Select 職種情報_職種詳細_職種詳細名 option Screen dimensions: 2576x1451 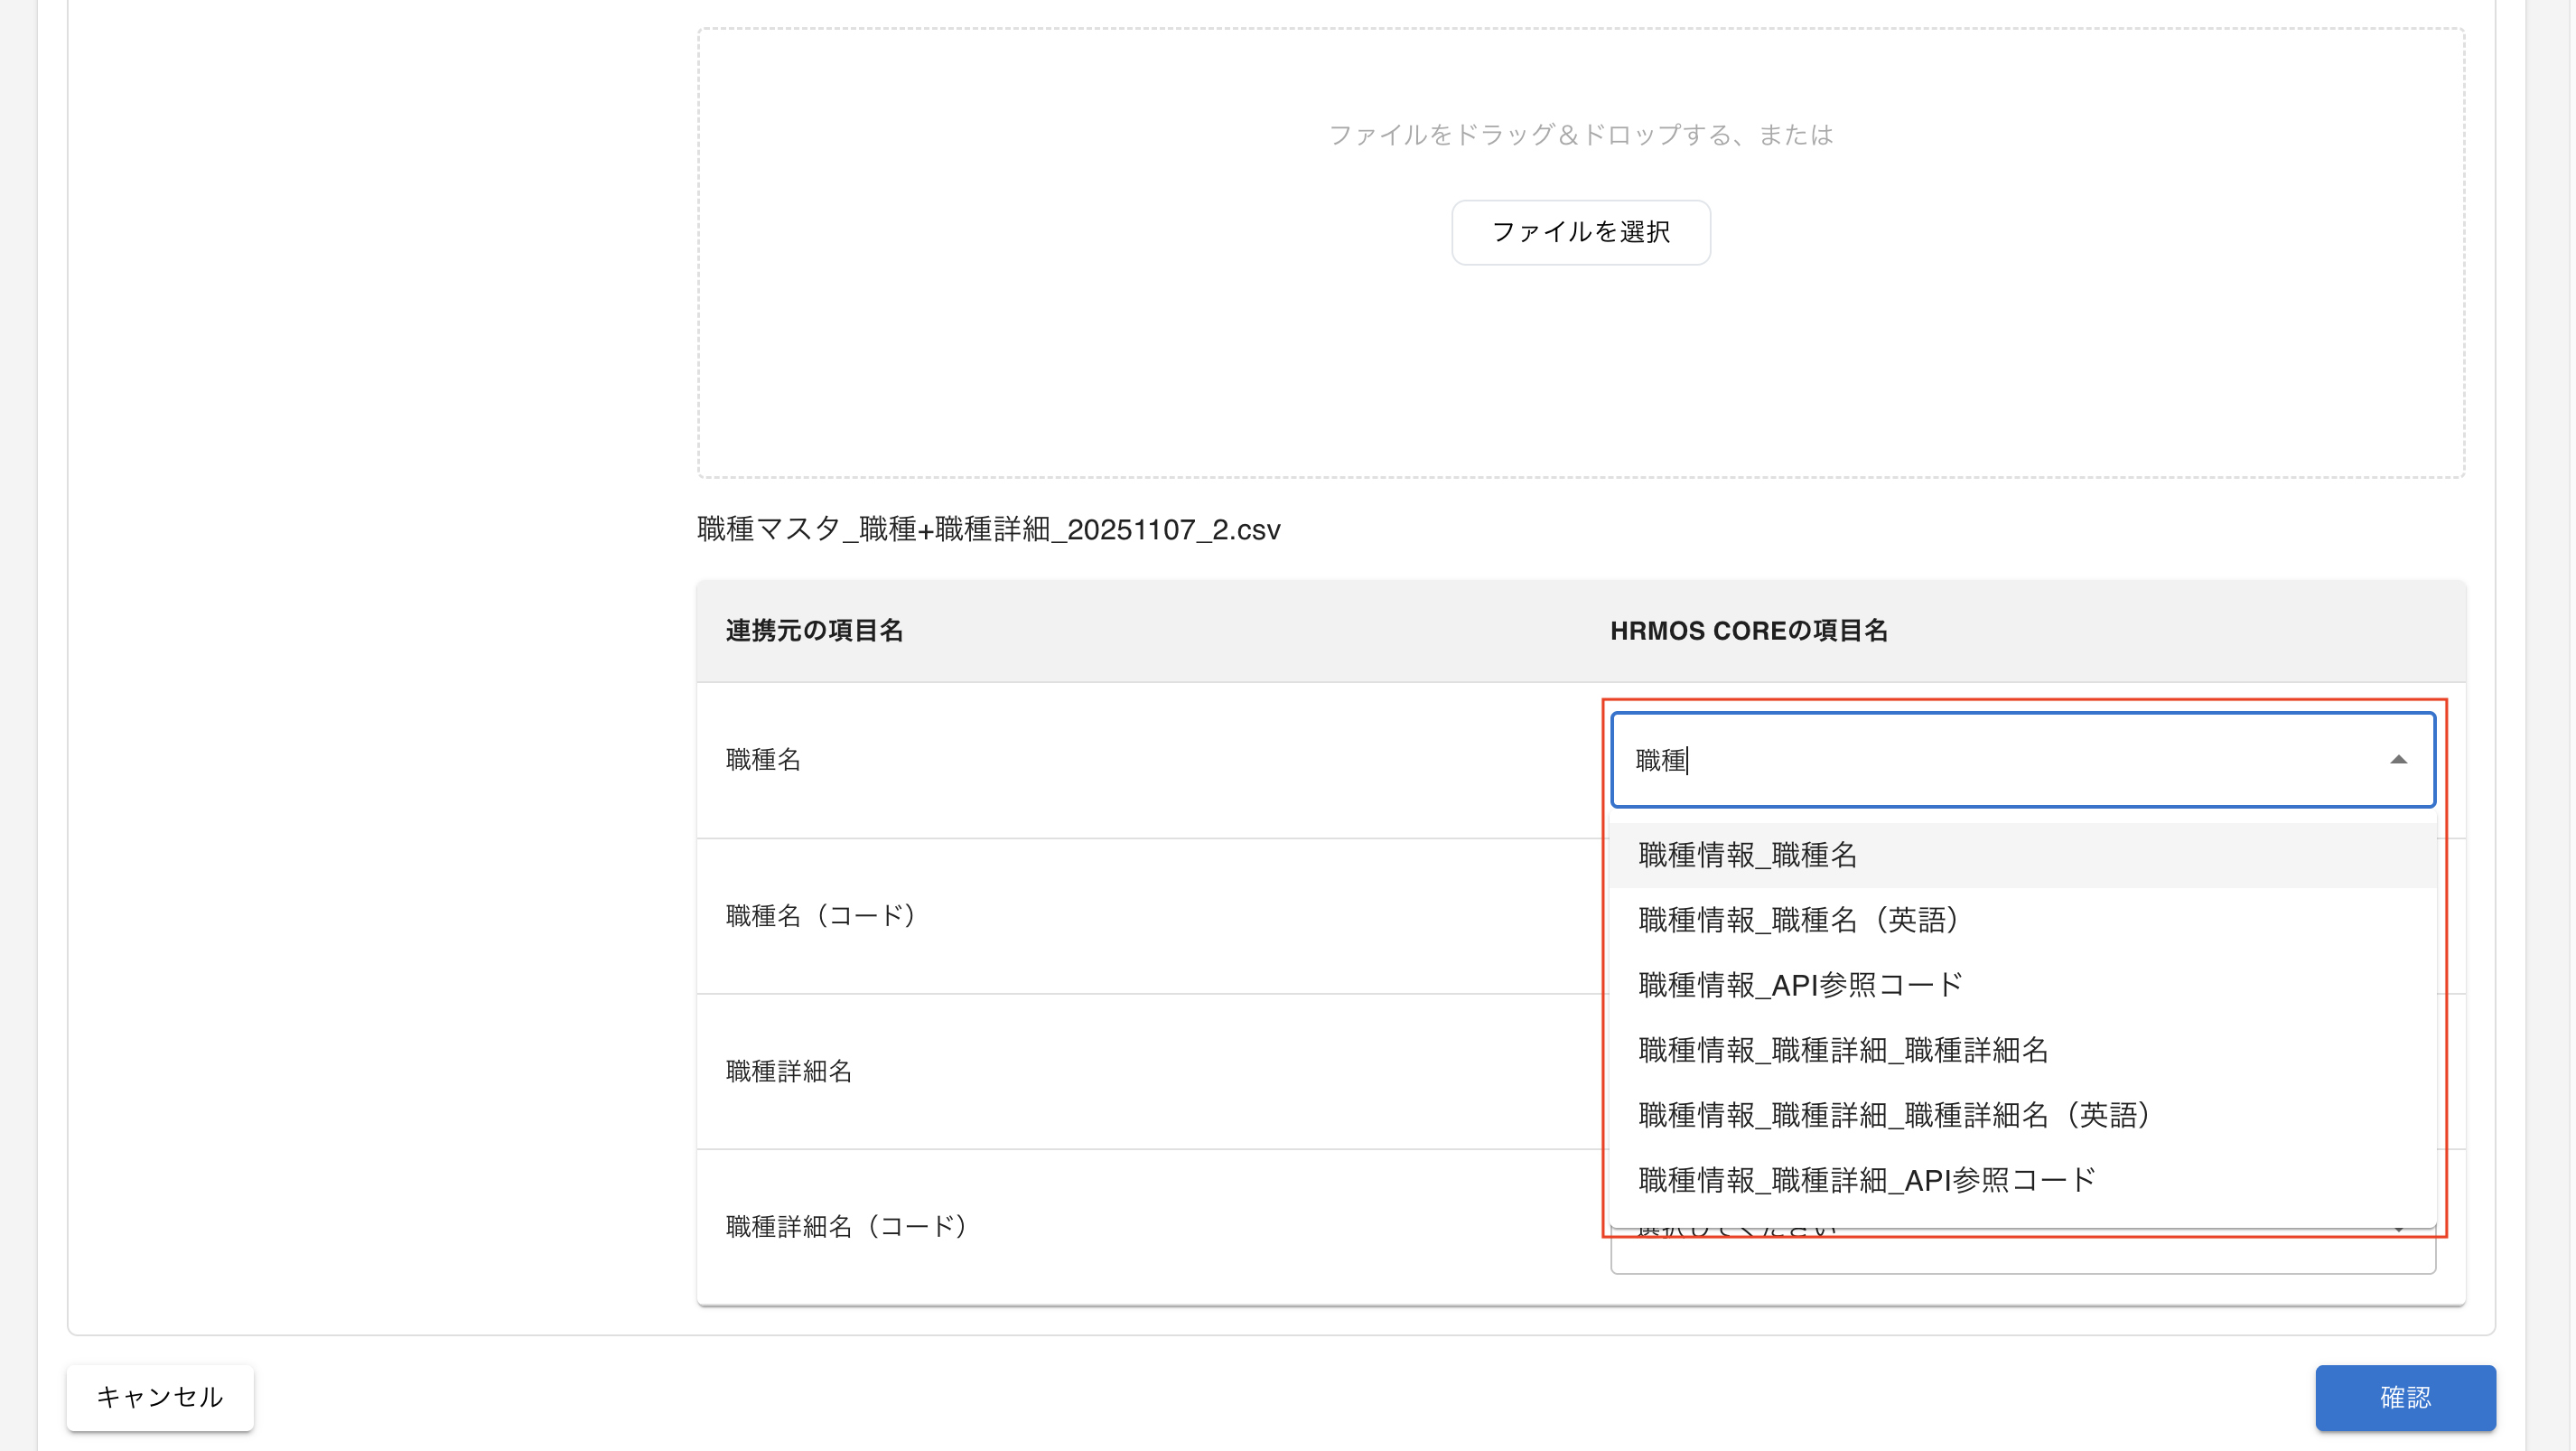1843,1050
